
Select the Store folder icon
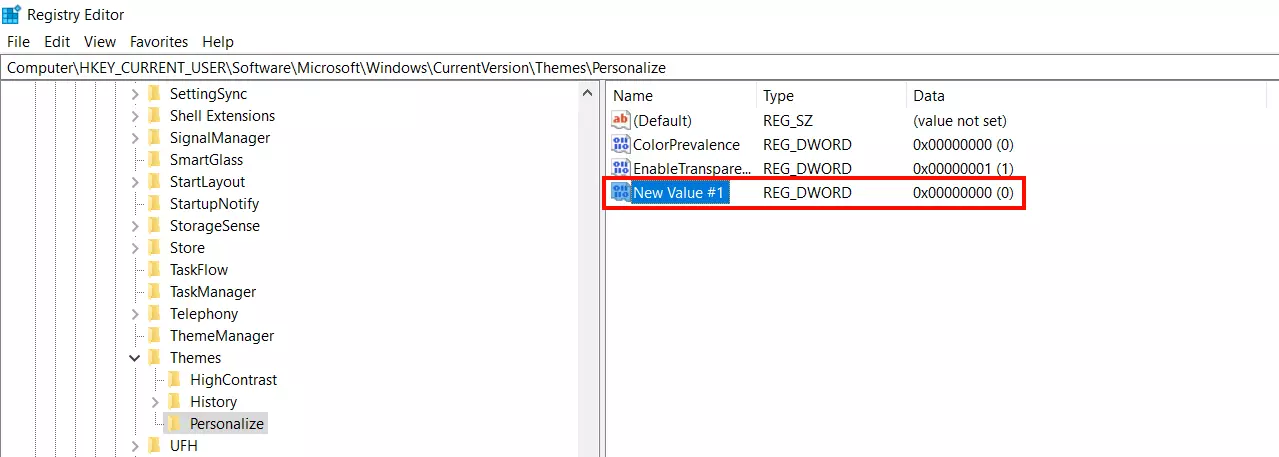154,248
